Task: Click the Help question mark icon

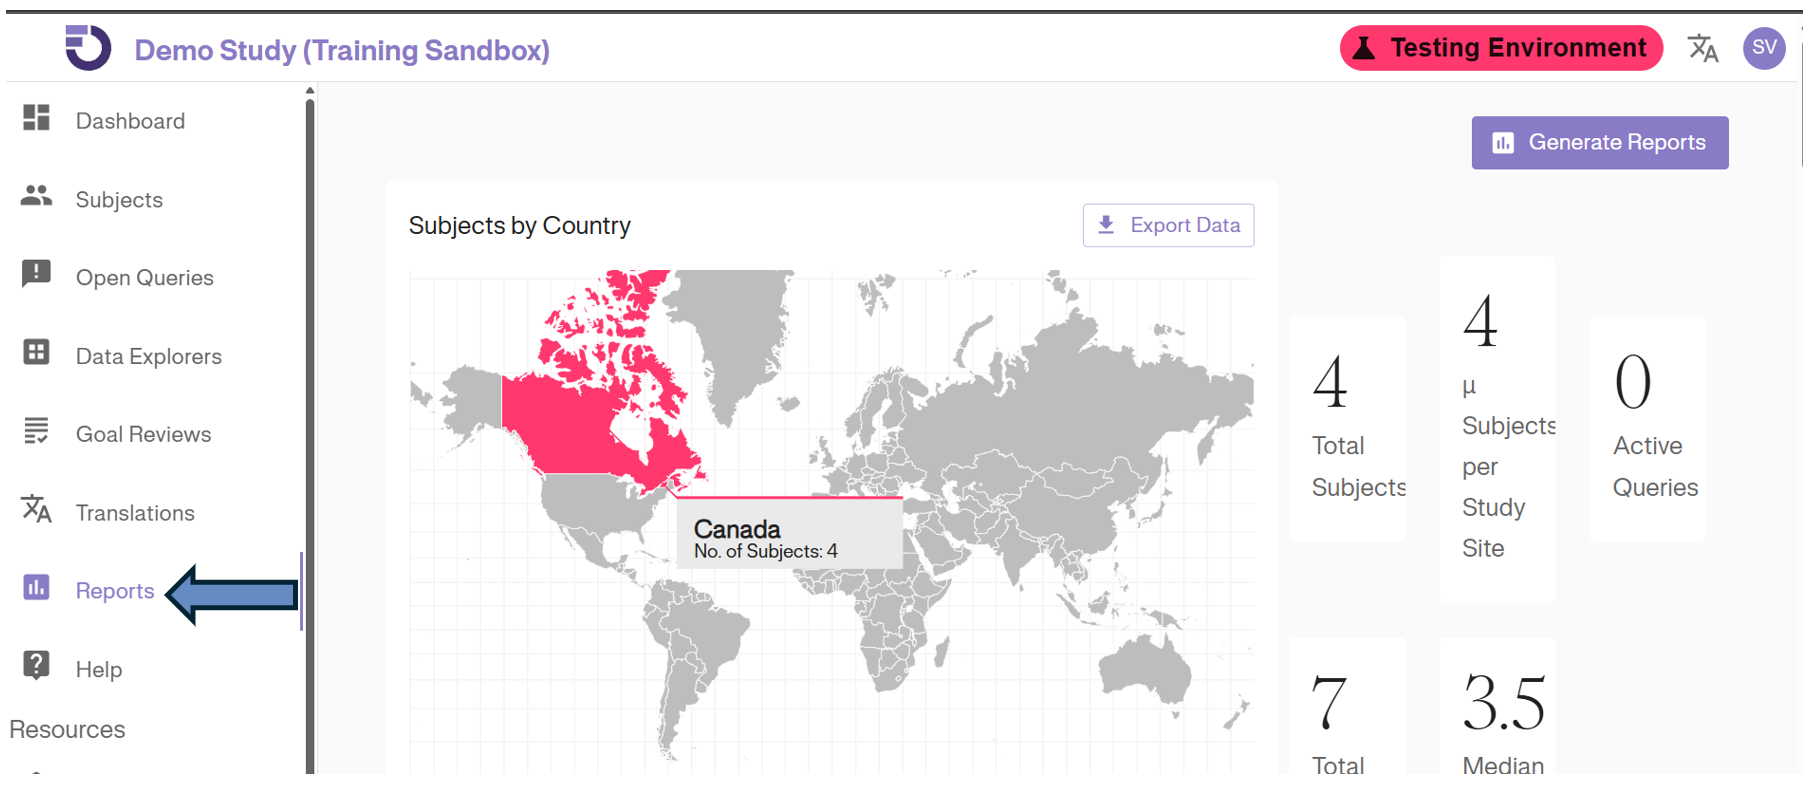Action: point(36,665)
